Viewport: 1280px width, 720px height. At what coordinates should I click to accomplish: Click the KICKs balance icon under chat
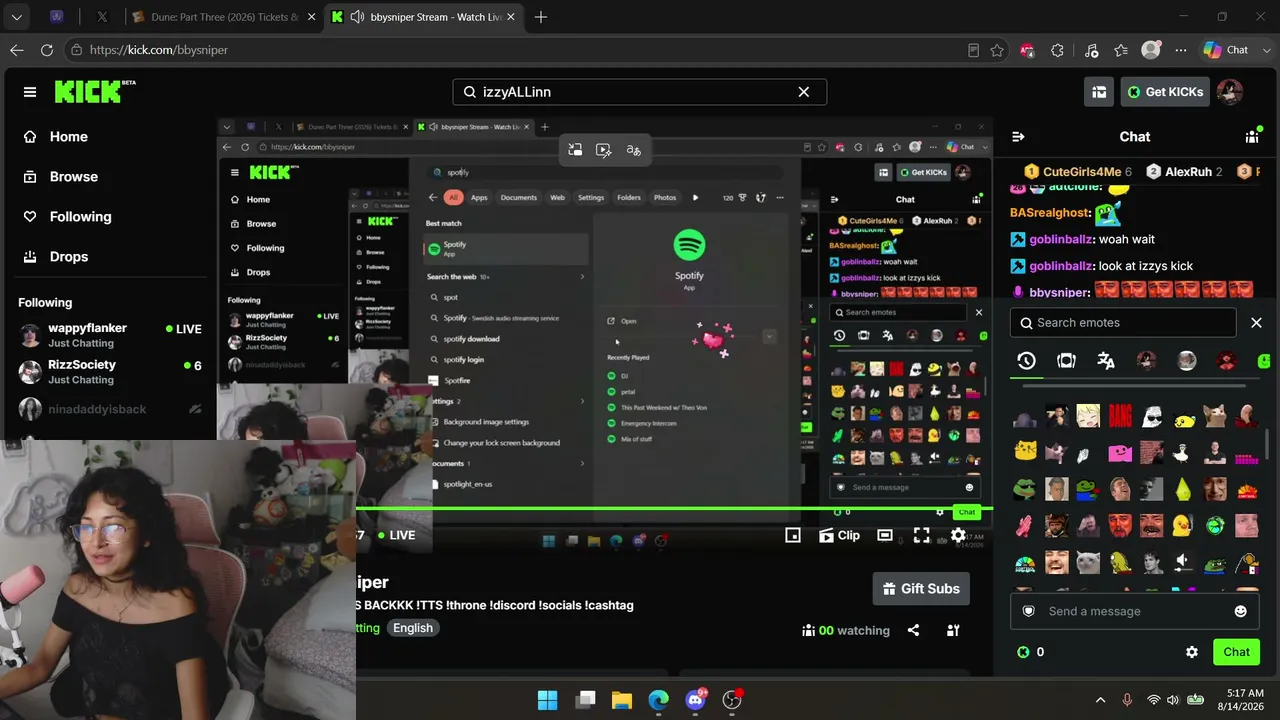[1023, 652]
